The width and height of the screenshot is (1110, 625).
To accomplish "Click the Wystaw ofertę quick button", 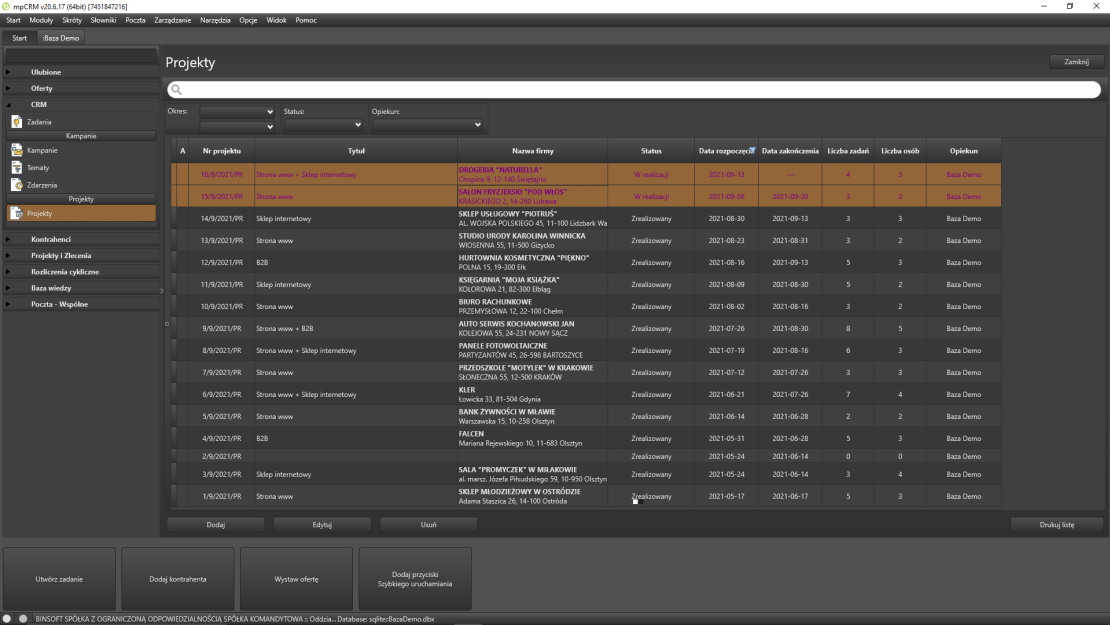I will click(x=297, y=579).
